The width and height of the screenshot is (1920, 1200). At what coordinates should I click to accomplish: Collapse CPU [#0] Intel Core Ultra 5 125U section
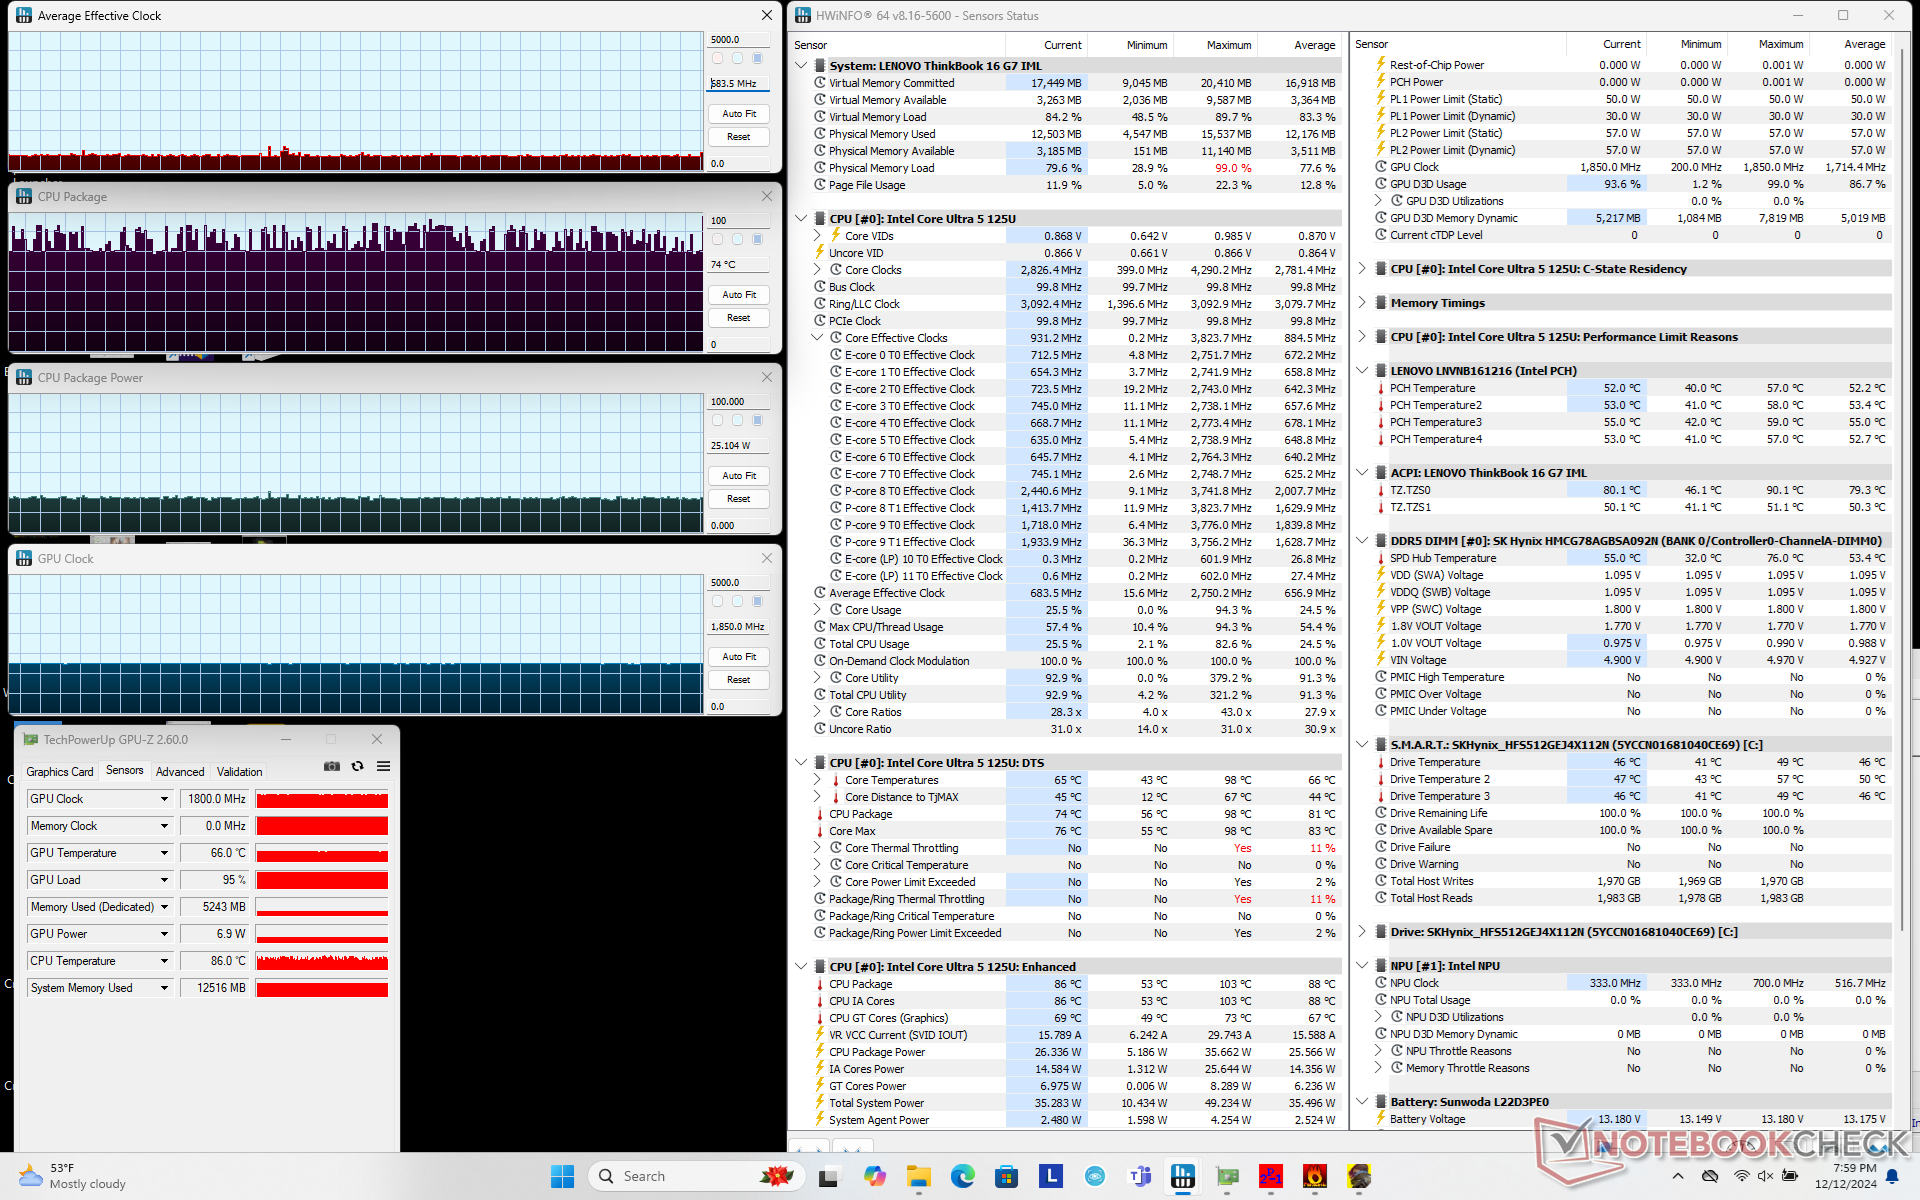pyautogui.click(x=801, y=218)
